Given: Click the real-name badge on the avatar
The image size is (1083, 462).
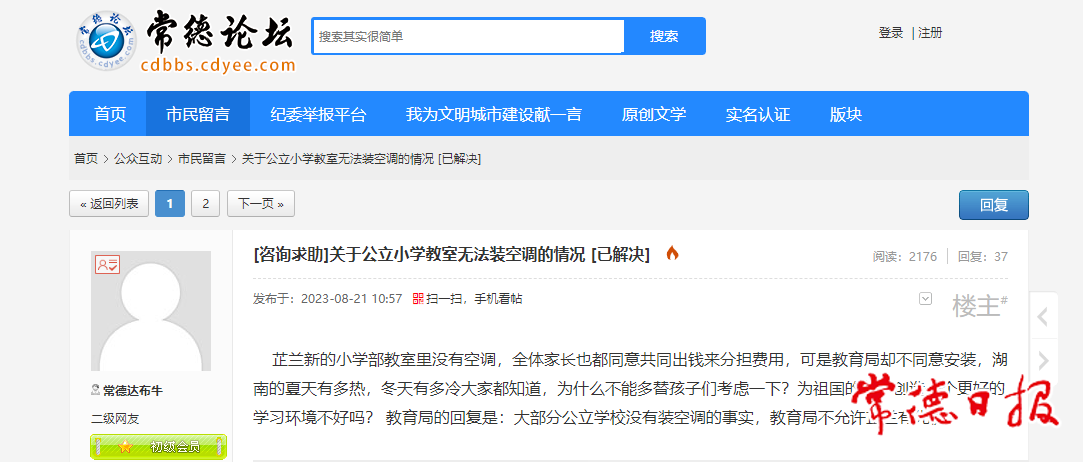Looking at the screenshot, I should 107,265.
